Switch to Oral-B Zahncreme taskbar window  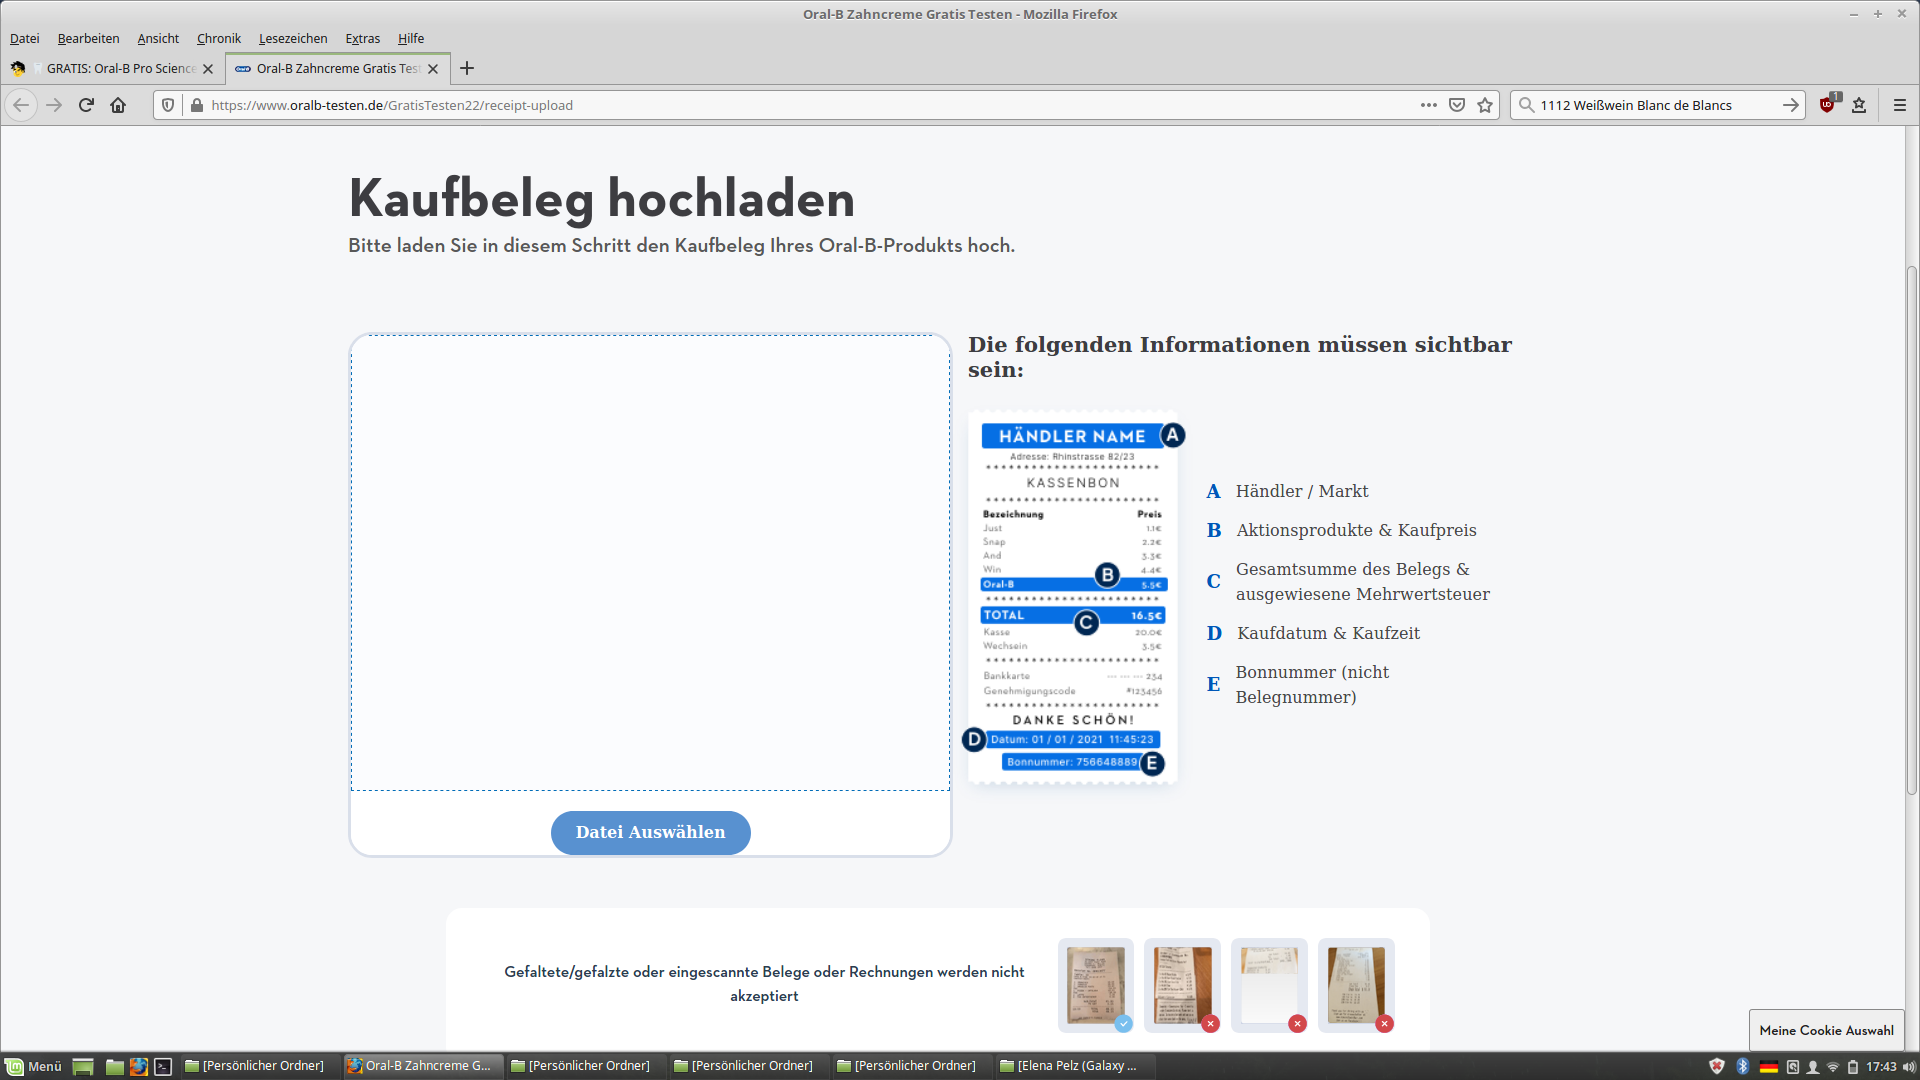coord(421,1066)
